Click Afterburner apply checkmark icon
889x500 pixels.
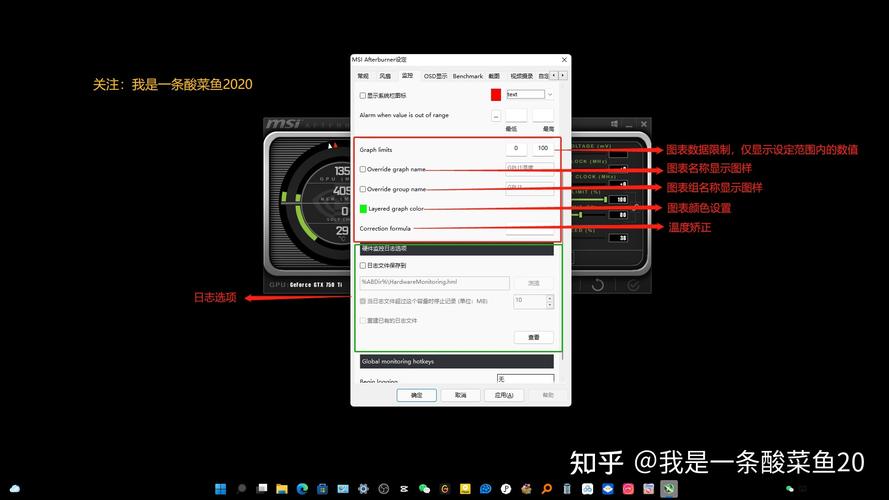[633, 285]
